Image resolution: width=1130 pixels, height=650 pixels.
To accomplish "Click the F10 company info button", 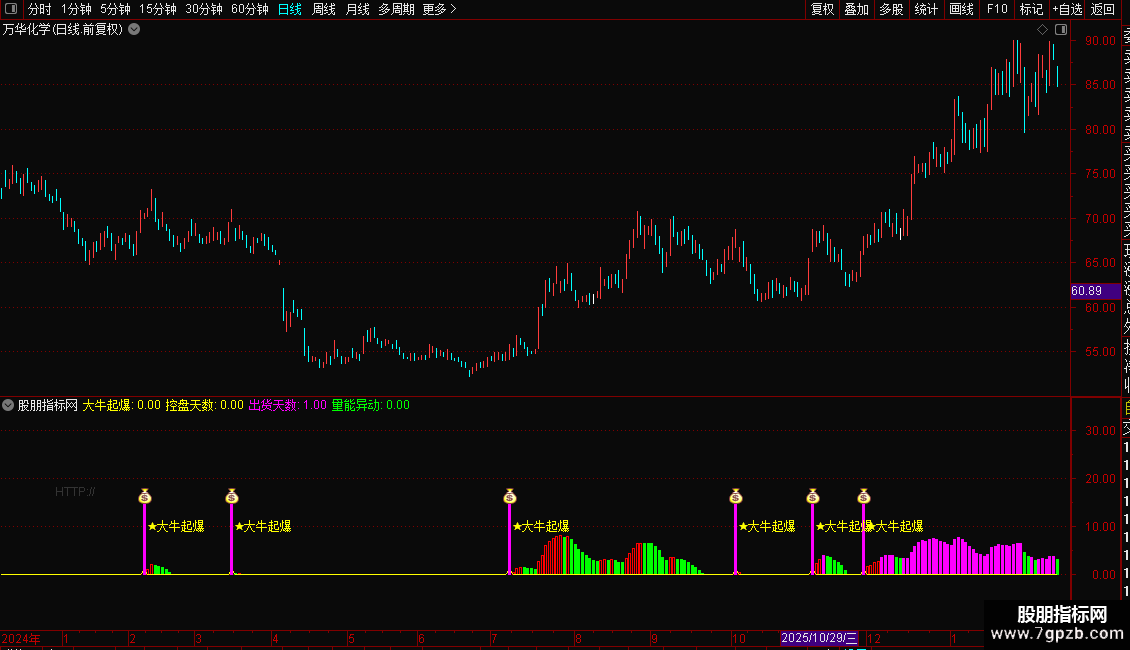I will [997, 9].
